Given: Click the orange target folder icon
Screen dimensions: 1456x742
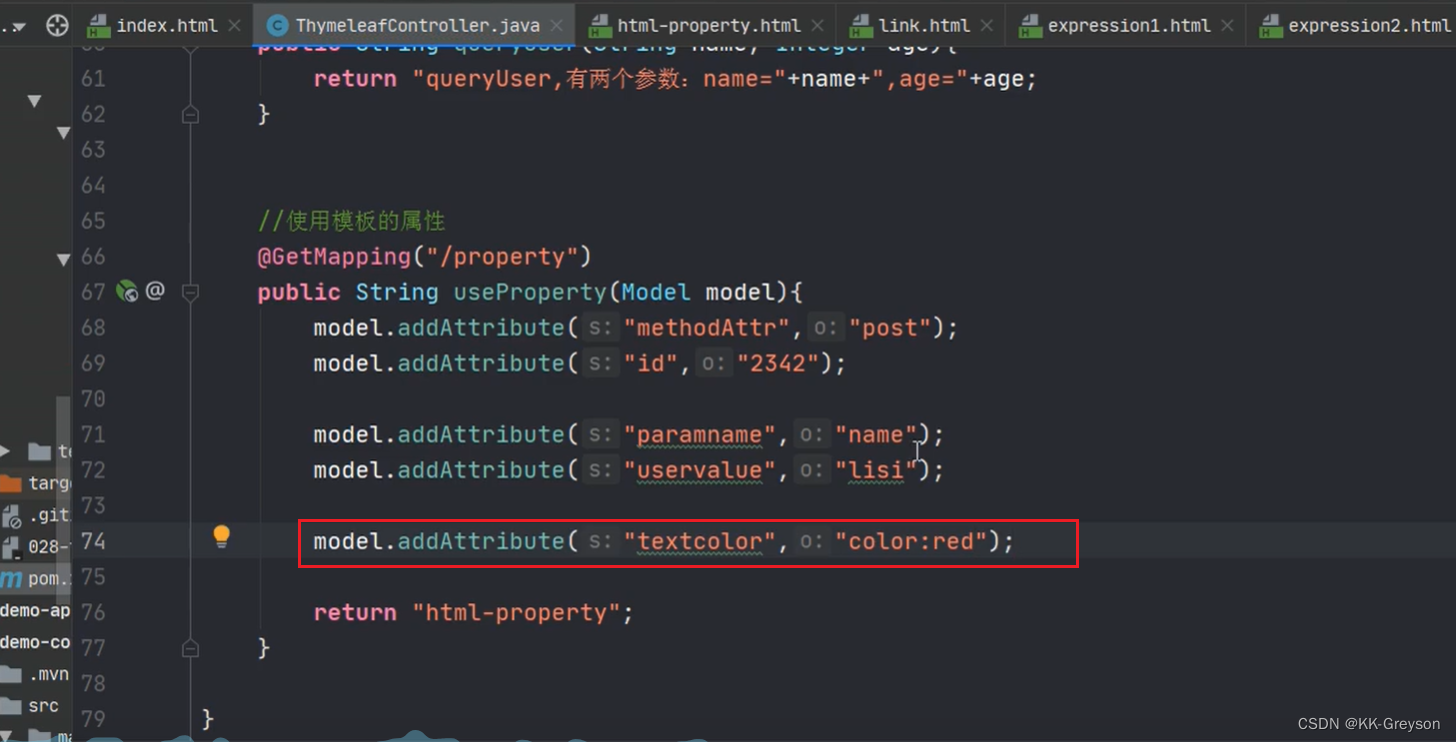Looking at the screenshot, I should pyautogui.click(x=10, y=483).
